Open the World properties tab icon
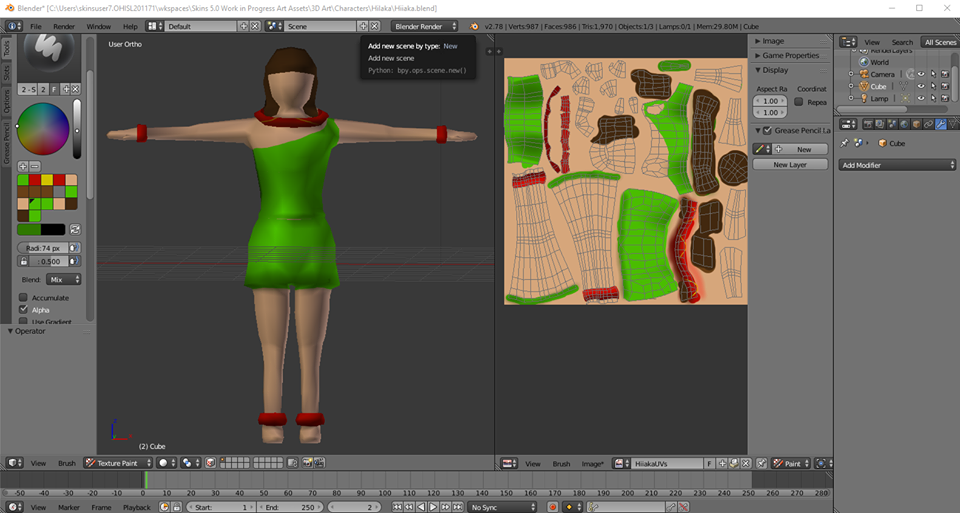Image resolution: width=960 pixels, height=513 pixels. [x=904, y=124]
